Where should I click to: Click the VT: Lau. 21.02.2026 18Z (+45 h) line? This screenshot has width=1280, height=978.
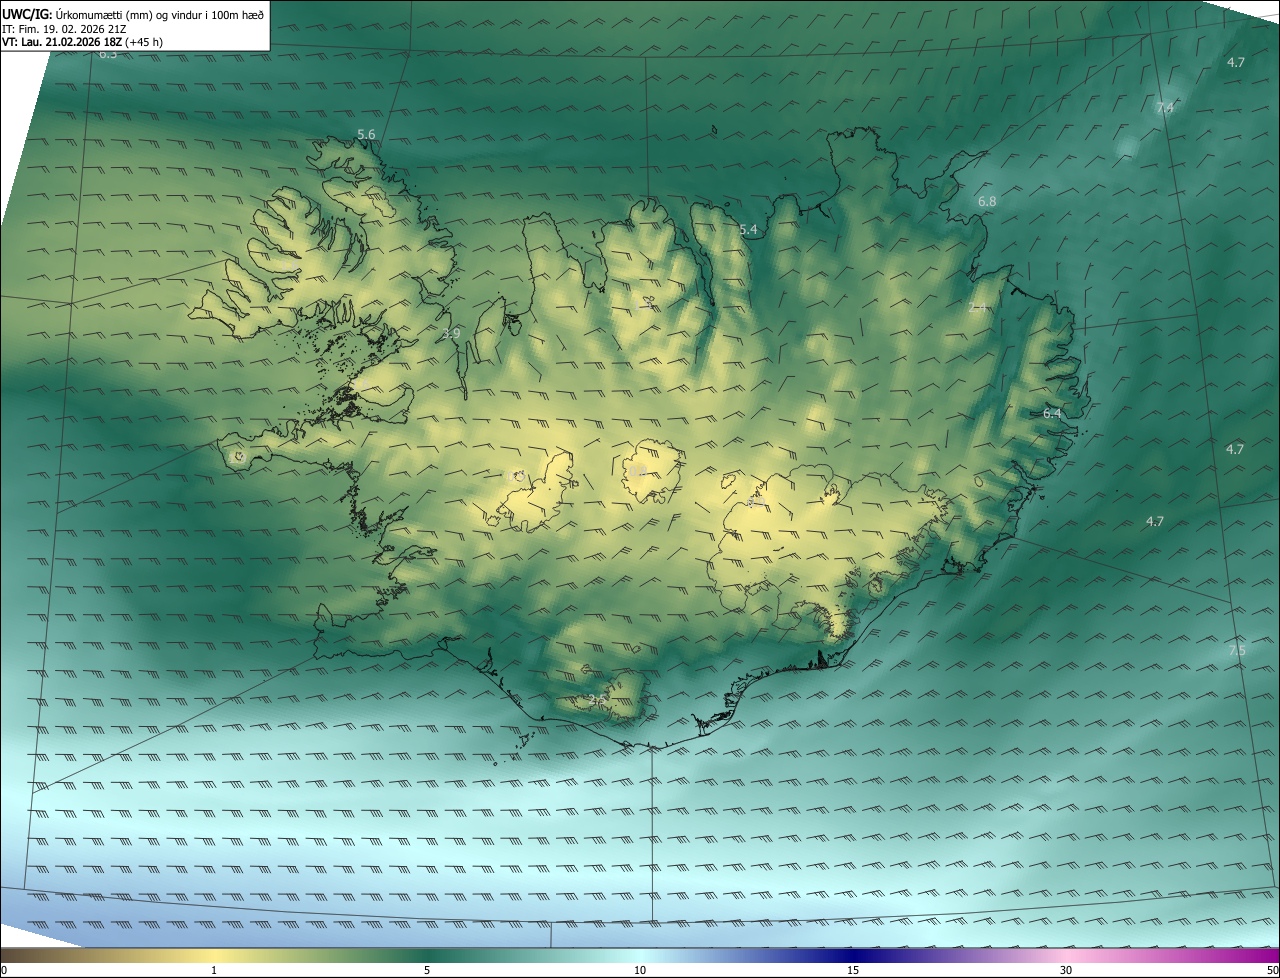(x=82, y=42)
